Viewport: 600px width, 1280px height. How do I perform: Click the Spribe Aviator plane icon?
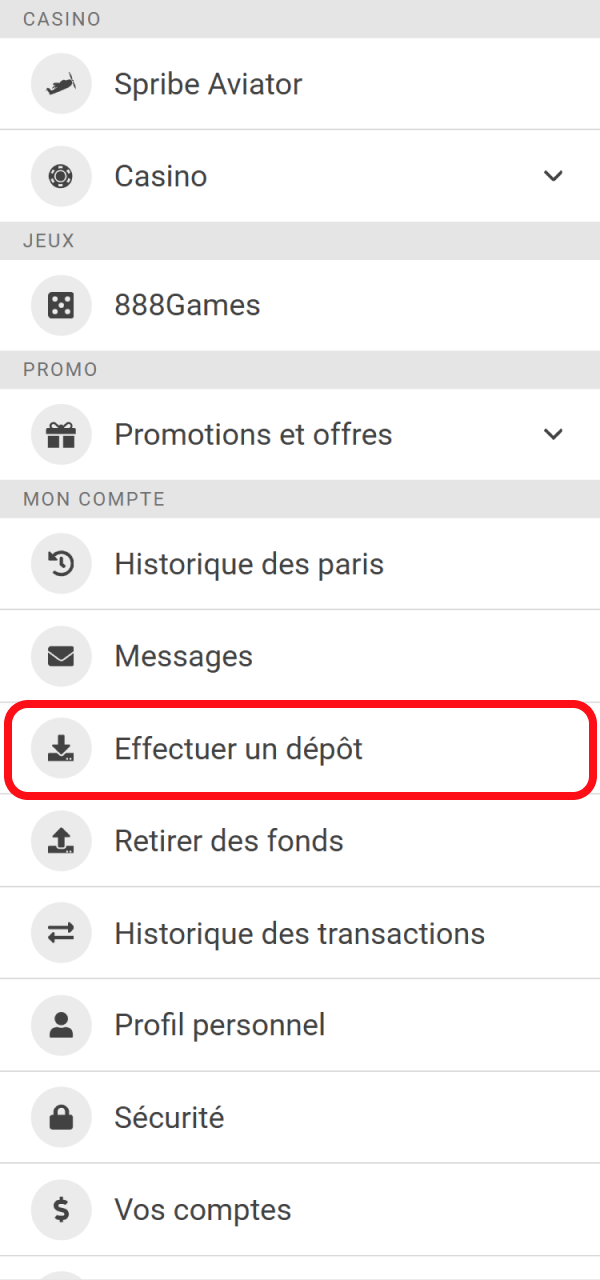(61, 84)
